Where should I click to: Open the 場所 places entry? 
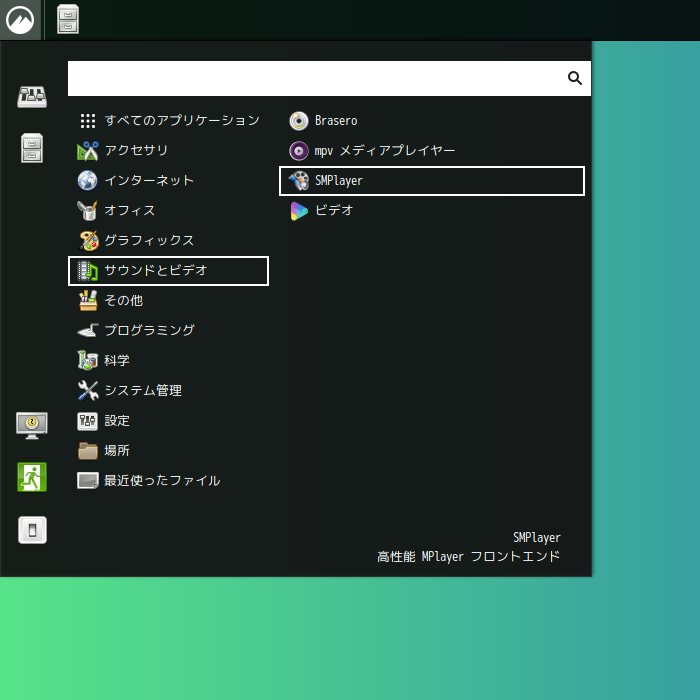click(x=168, y=450)
